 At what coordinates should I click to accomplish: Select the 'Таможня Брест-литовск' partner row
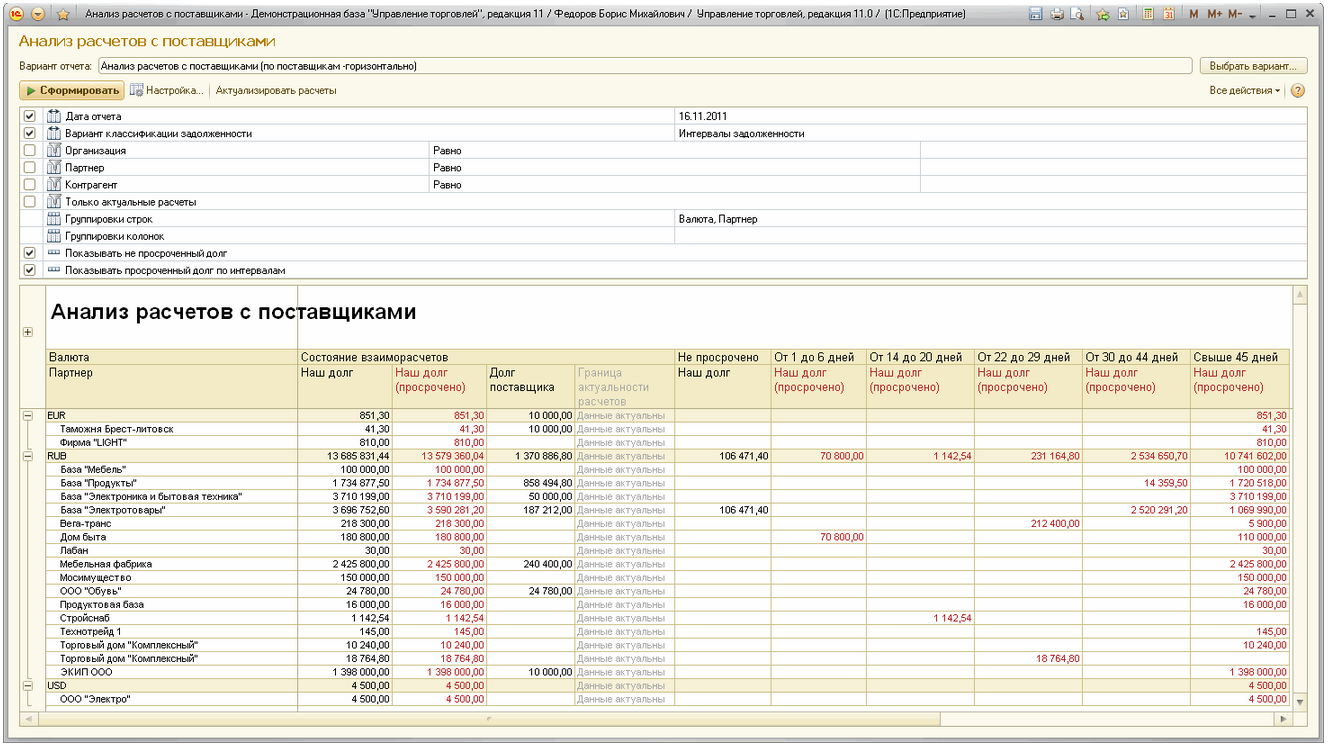coord(173,429)
